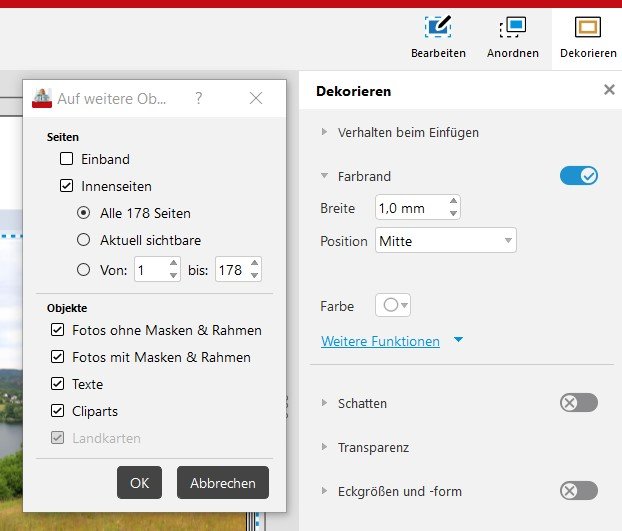Screen dimensions: 622x531
Task: Uncheck Fotos mit Masken & Rahmen
Action: point(58,357)
